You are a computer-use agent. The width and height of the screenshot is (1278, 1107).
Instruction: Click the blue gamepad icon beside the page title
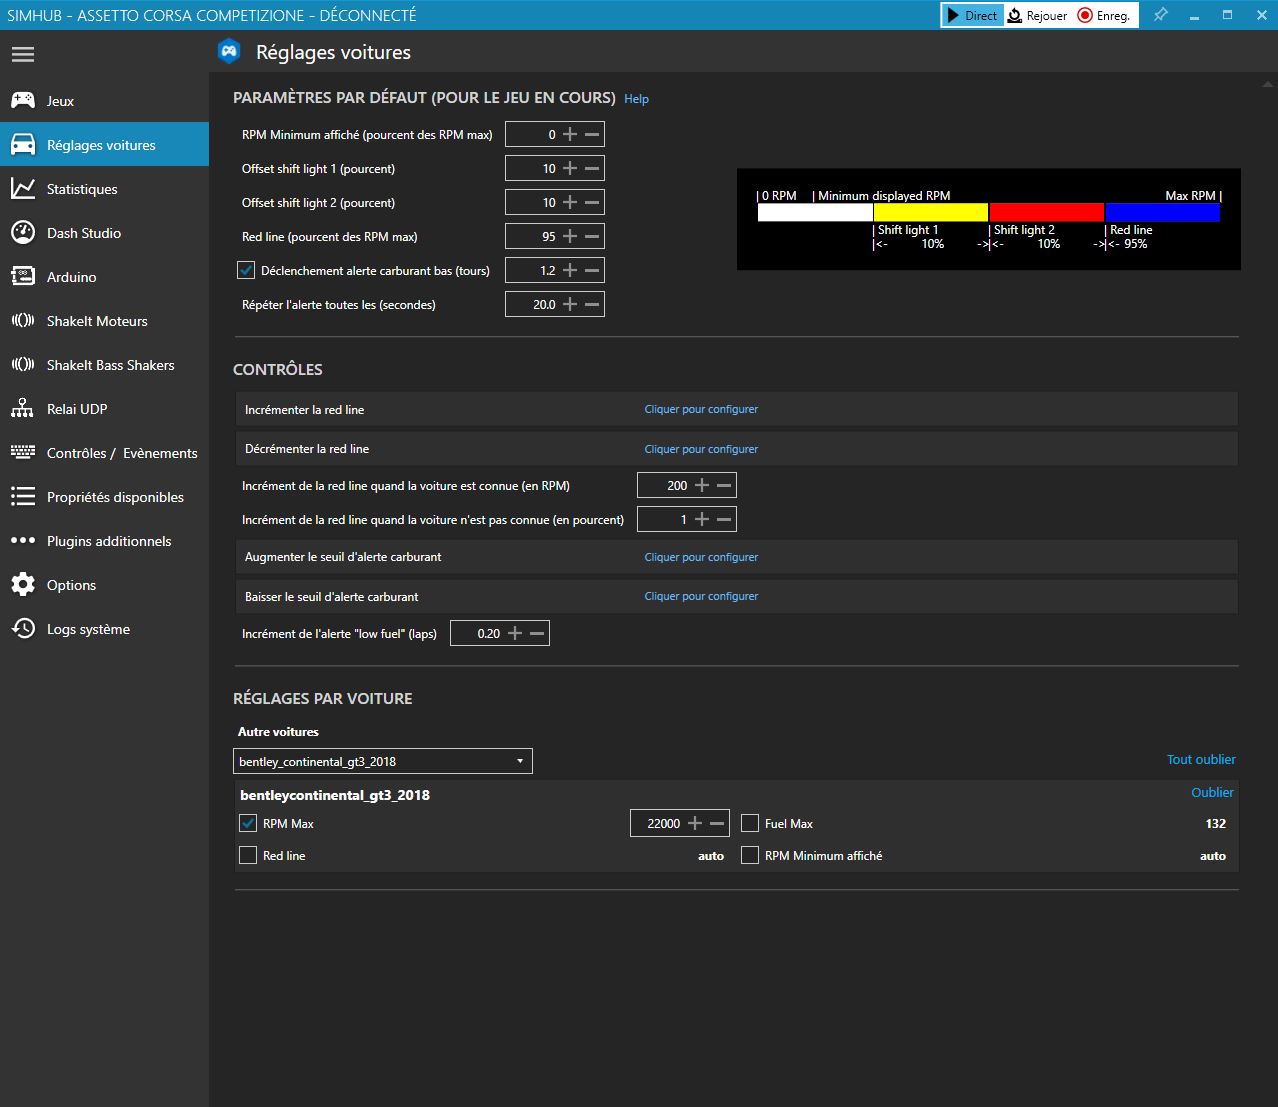tap(230, 52)
